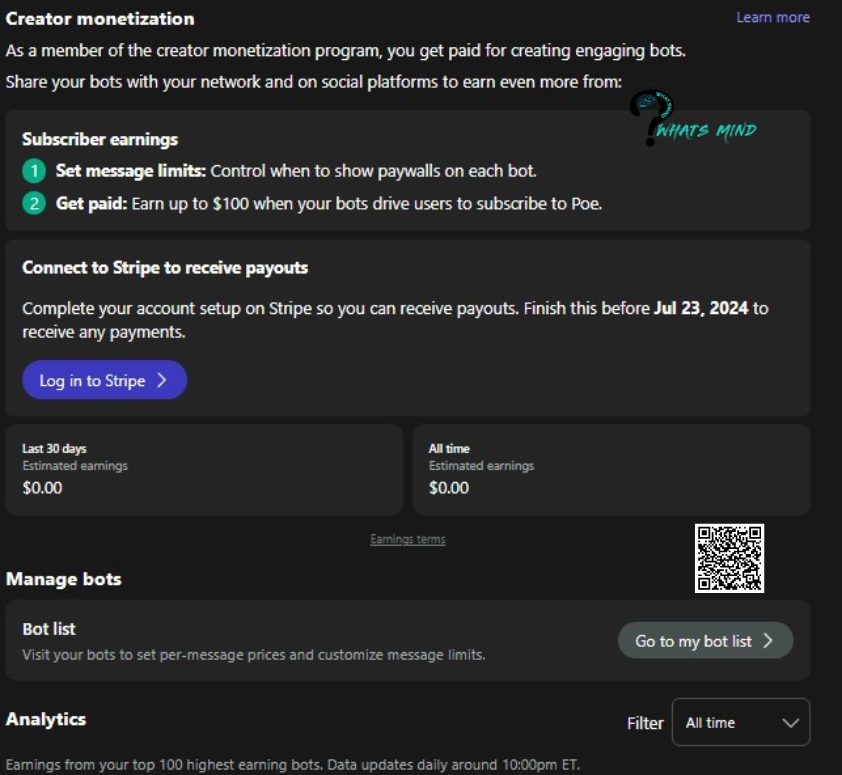Click the All time estimated earnings card
Image resolution: width=842 pixels, height=775 pixels.
pyautogui.click(x=611, y=470)
